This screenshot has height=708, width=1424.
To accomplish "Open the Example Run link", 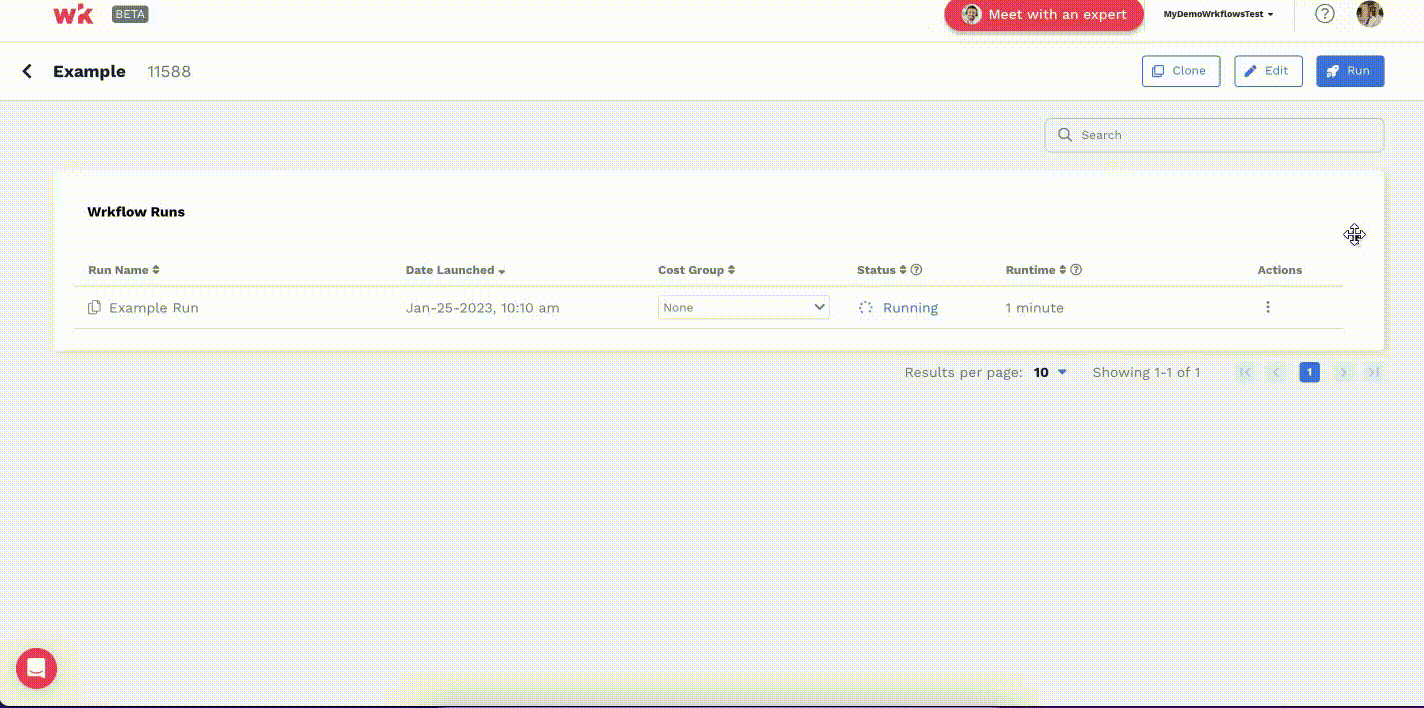I will tap(154, 308).
